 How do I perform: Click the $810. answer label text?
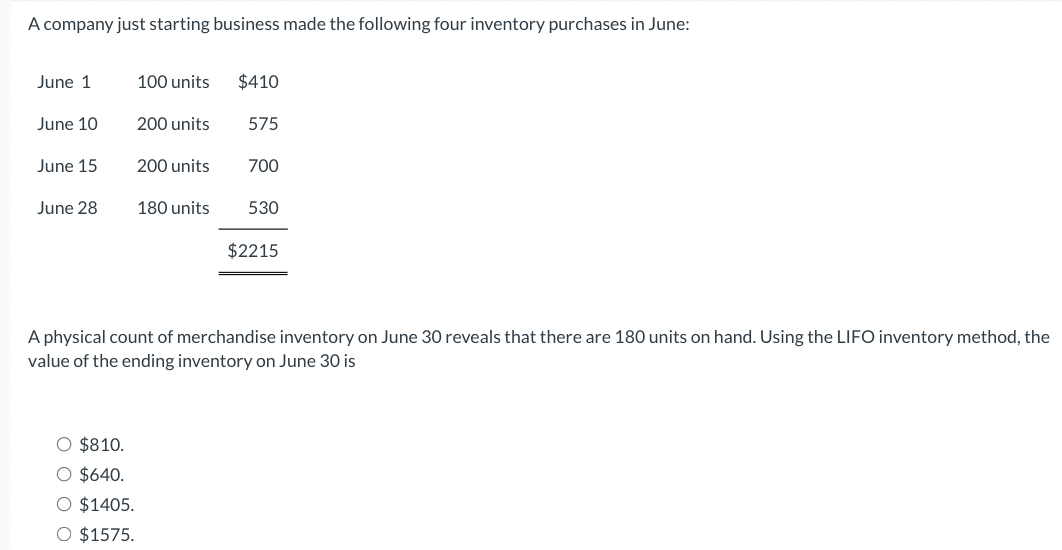click(102, 445)
